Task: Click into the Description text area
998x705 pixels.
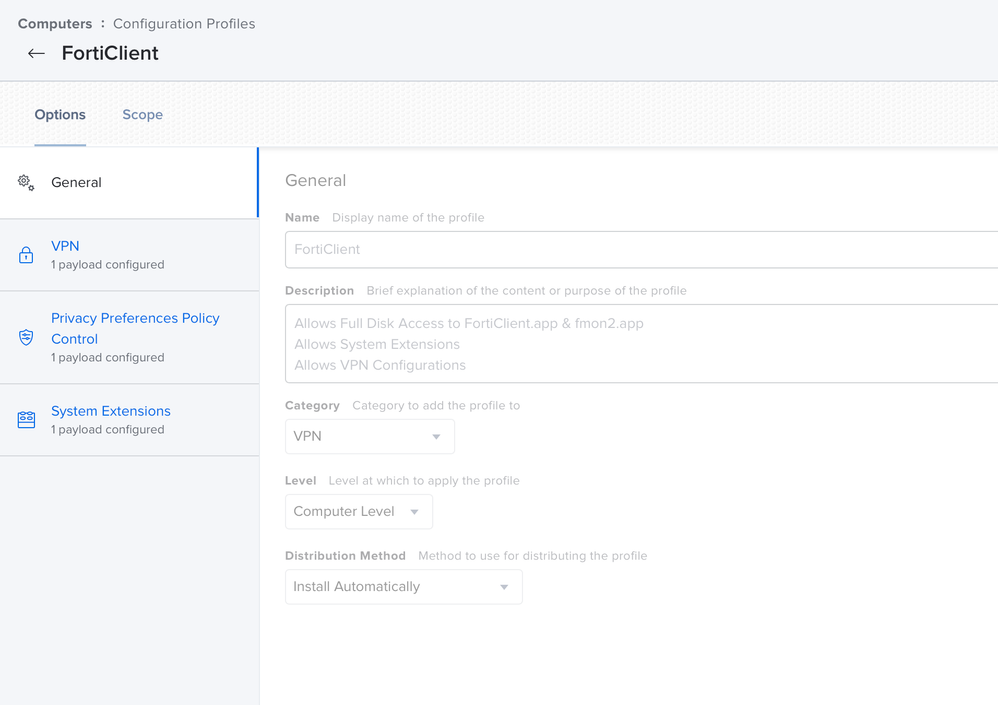Action: pyautogui.click(x=642, y=344)
